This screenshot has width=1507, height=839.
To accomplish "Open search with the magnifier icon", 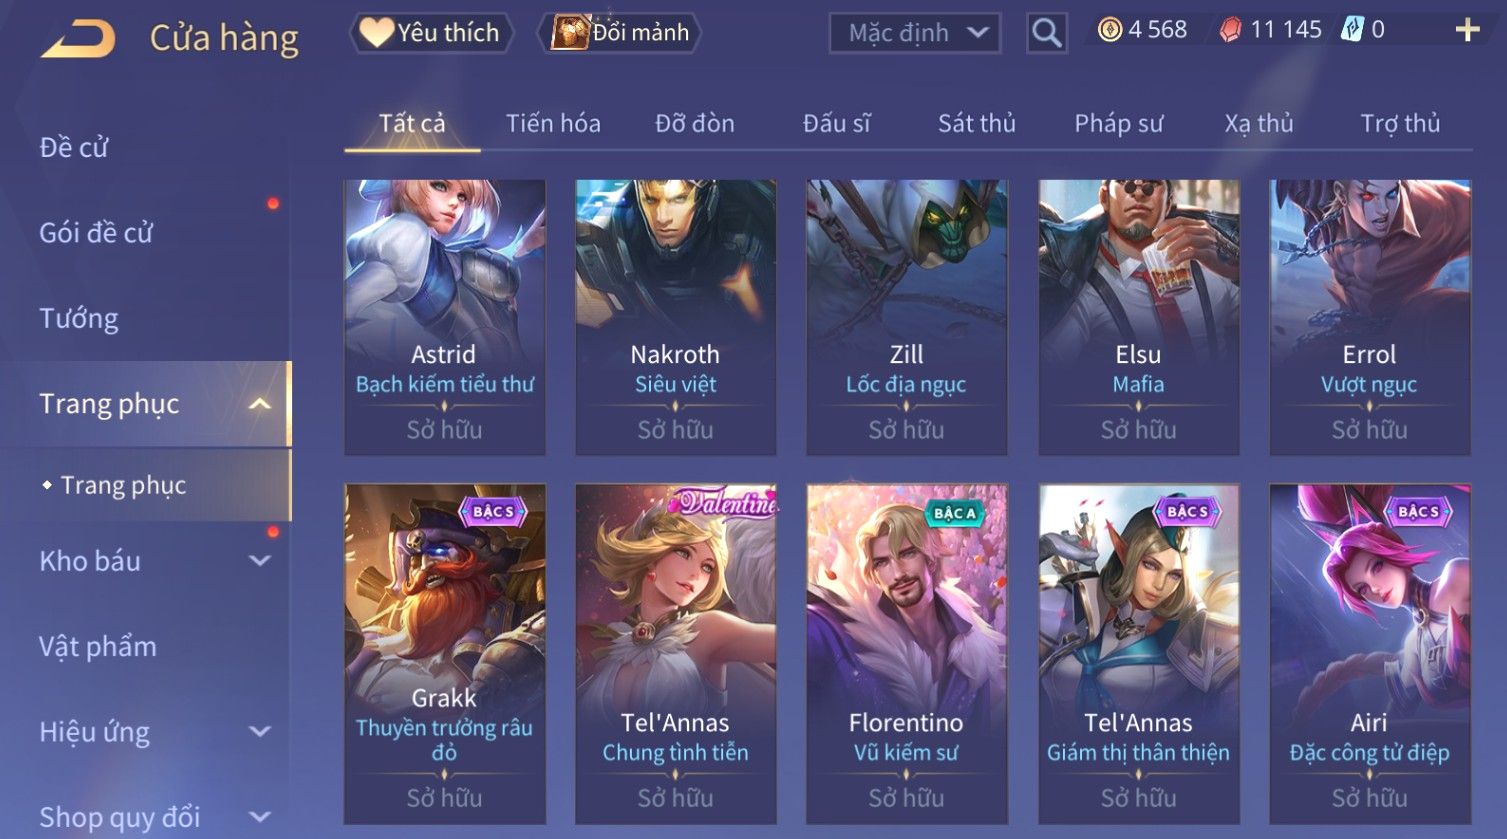I will pos(1046,33).
